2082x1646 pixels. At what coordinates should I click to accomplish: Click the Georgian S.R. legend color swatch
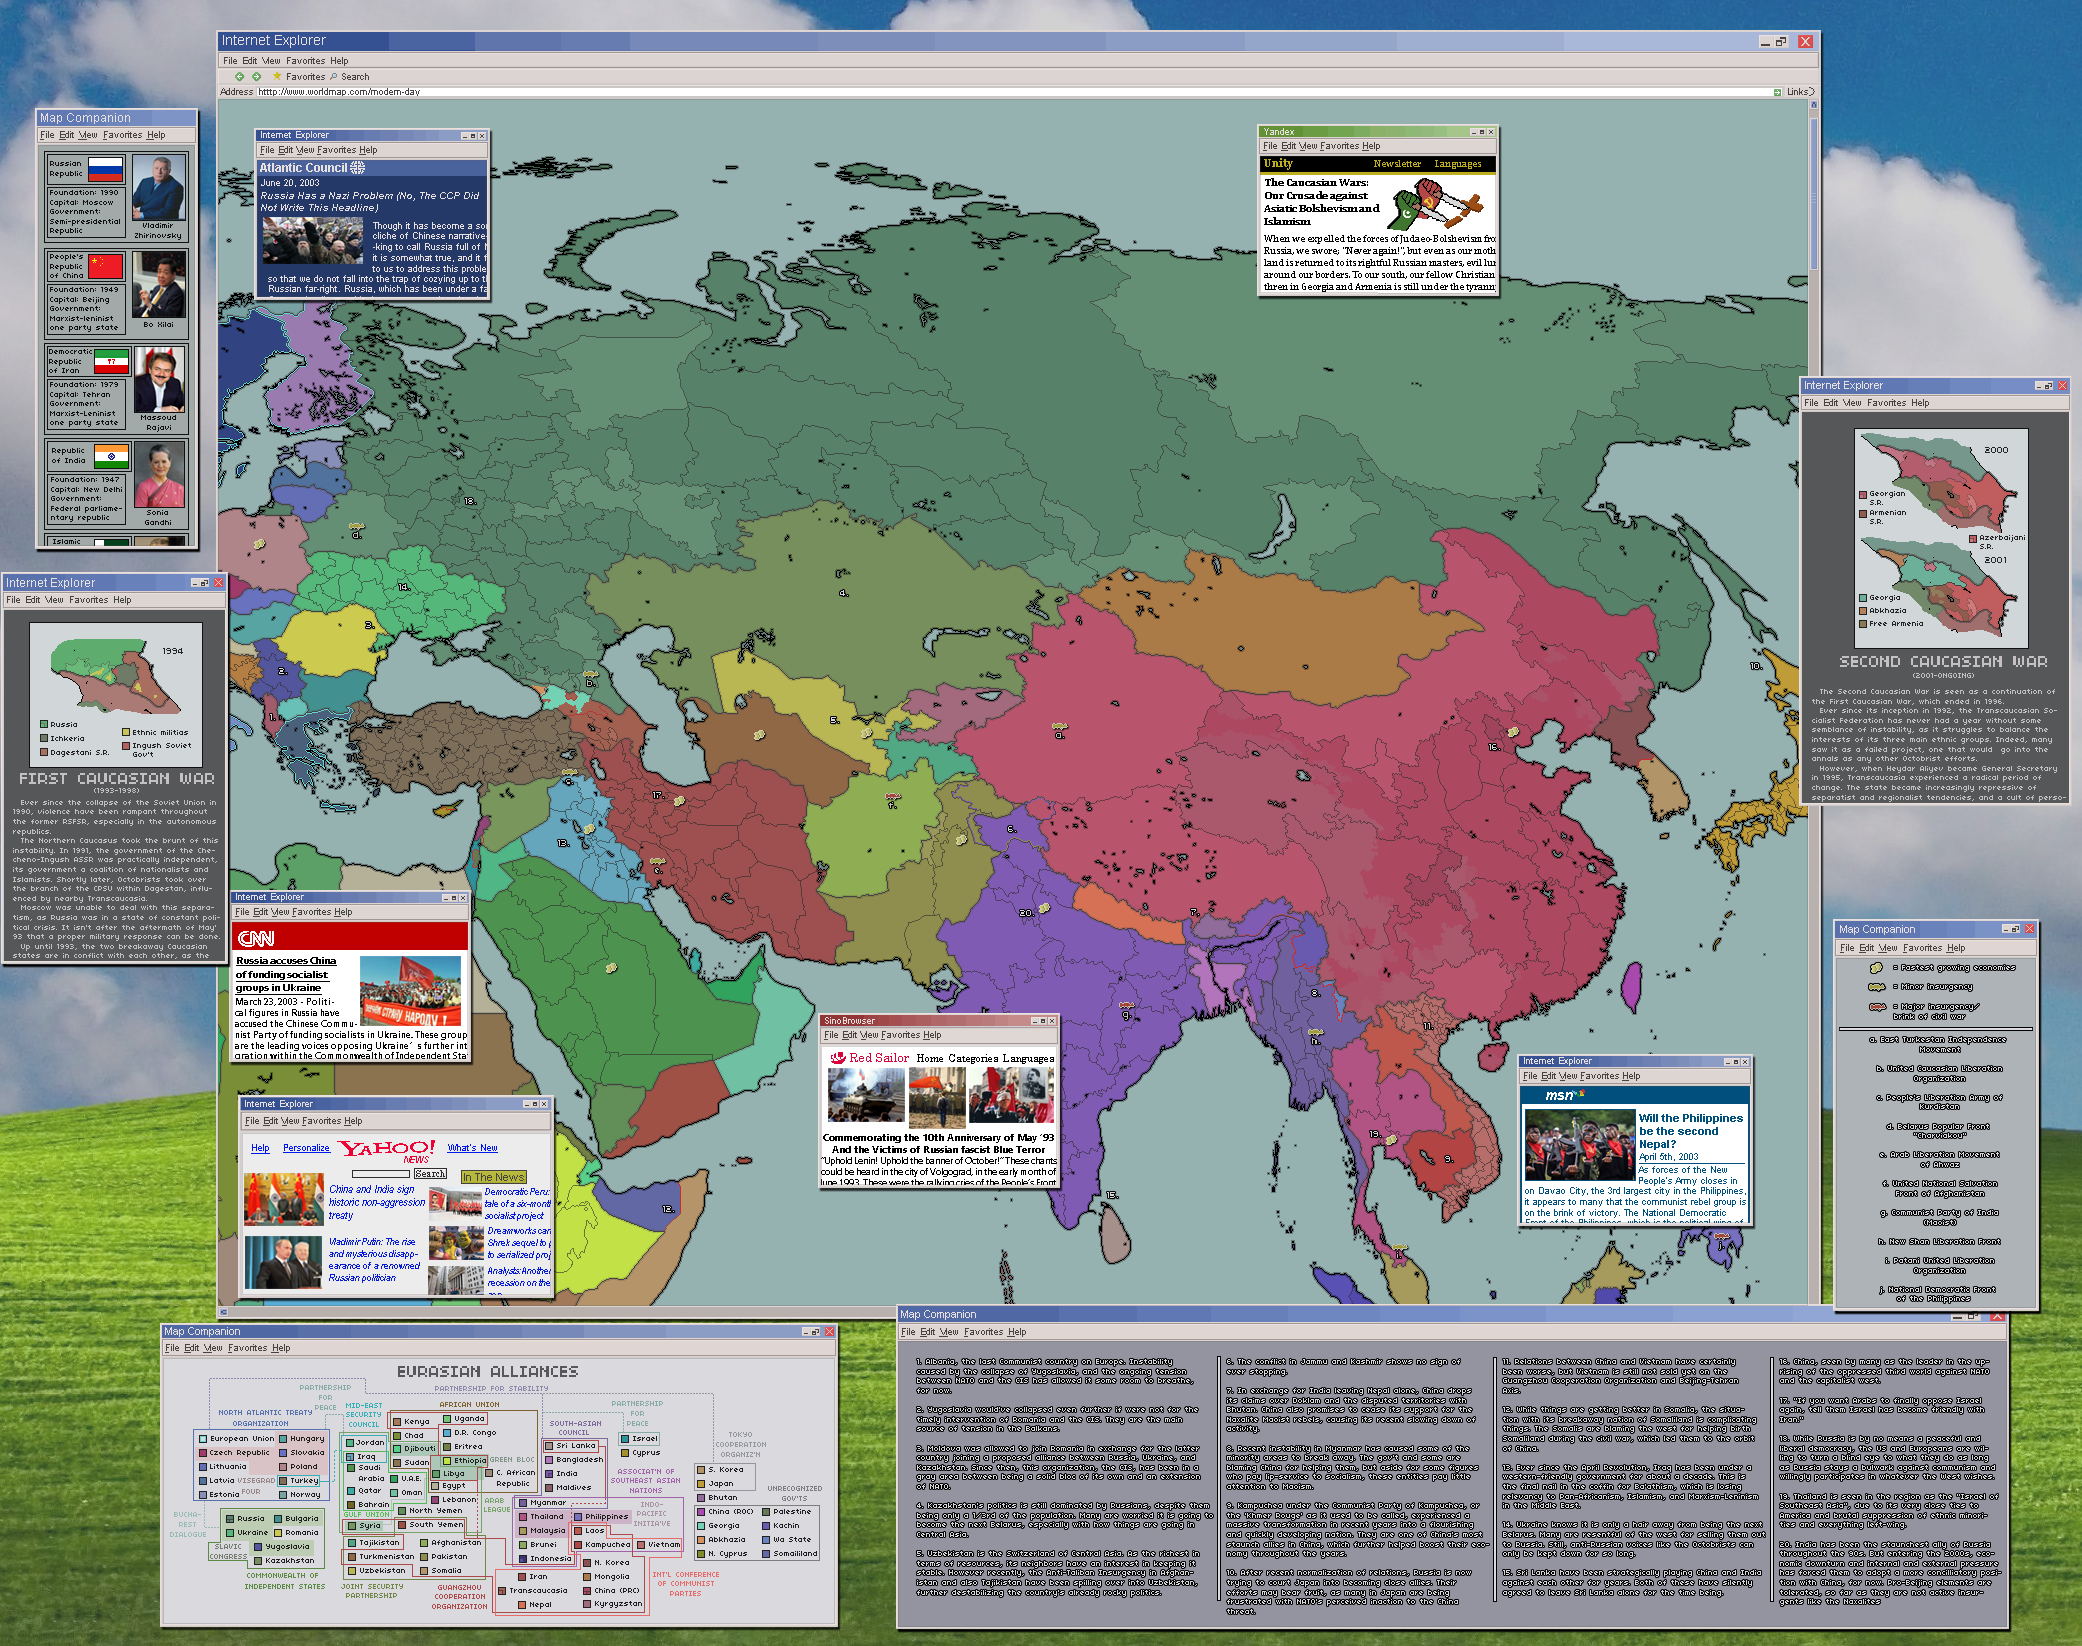tap(1863, 494)
